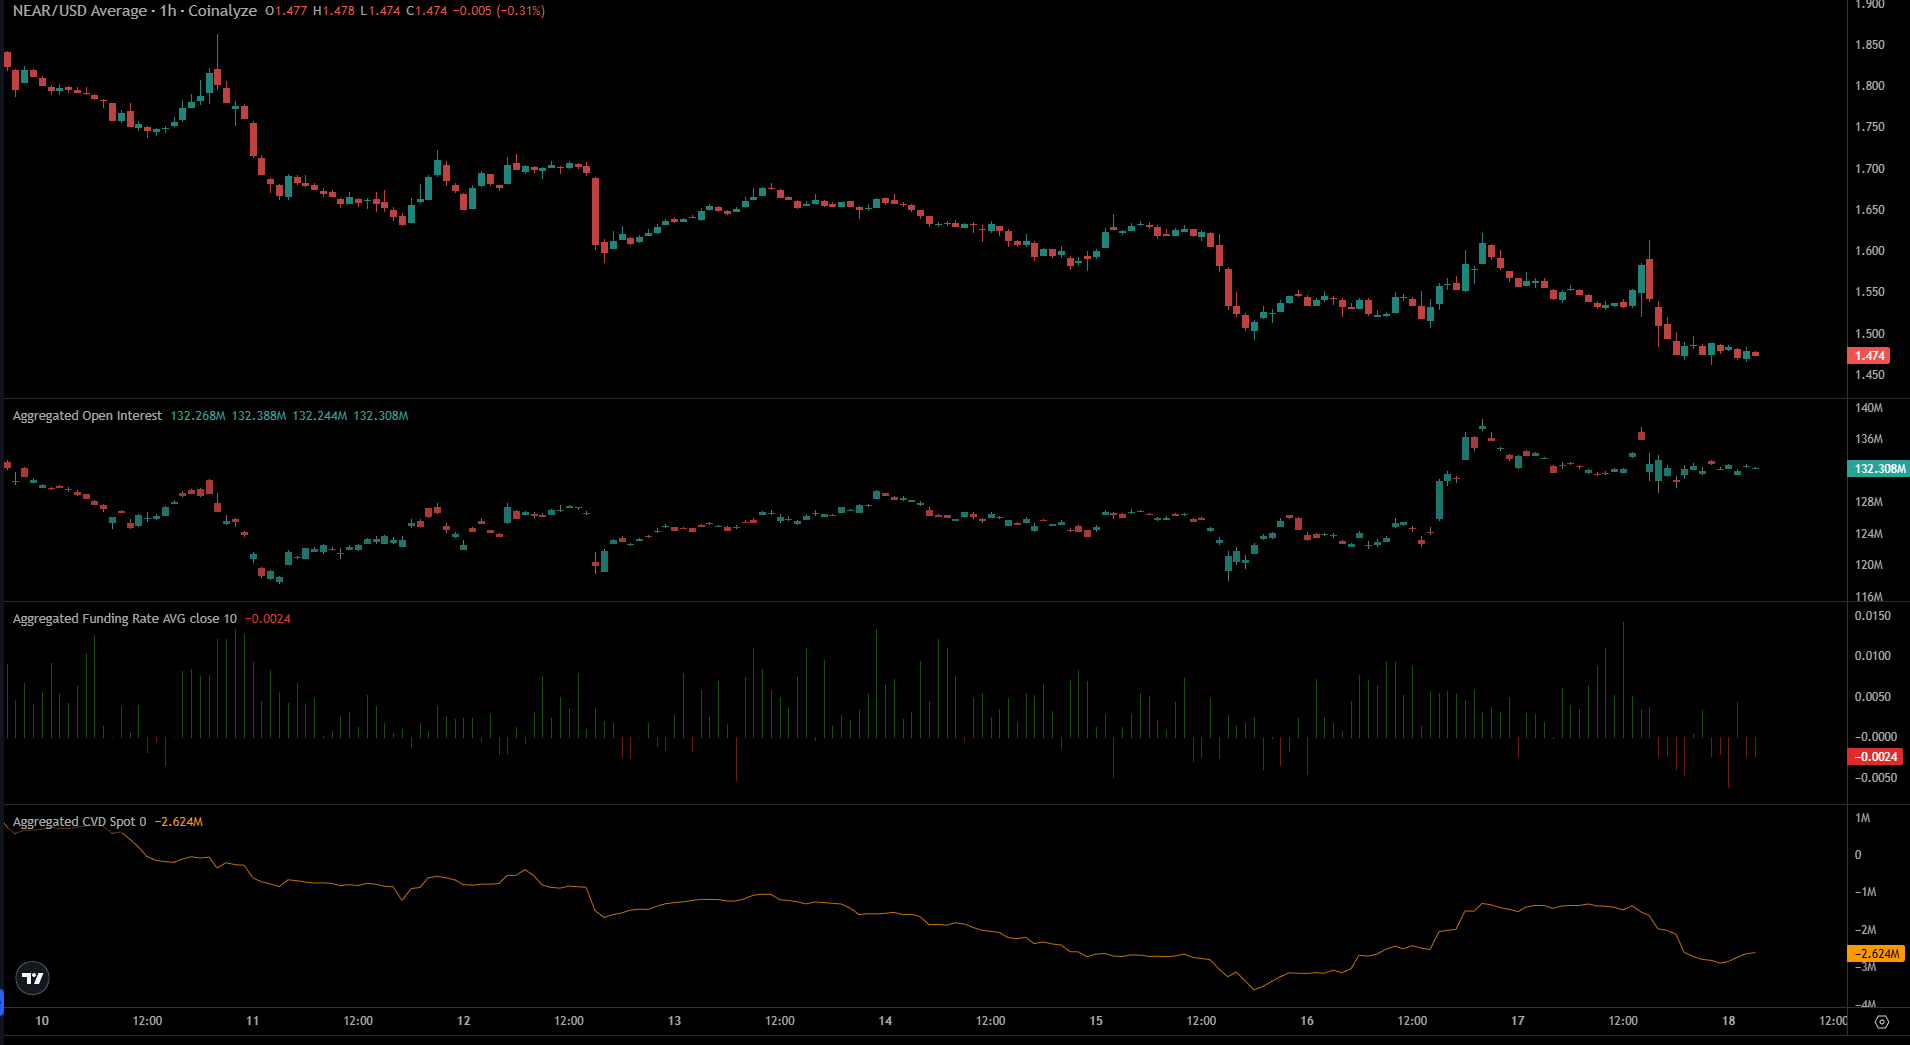Select the date label 16 on time axis
Screen dimensions: 1910x1045
point(1306,1021)
